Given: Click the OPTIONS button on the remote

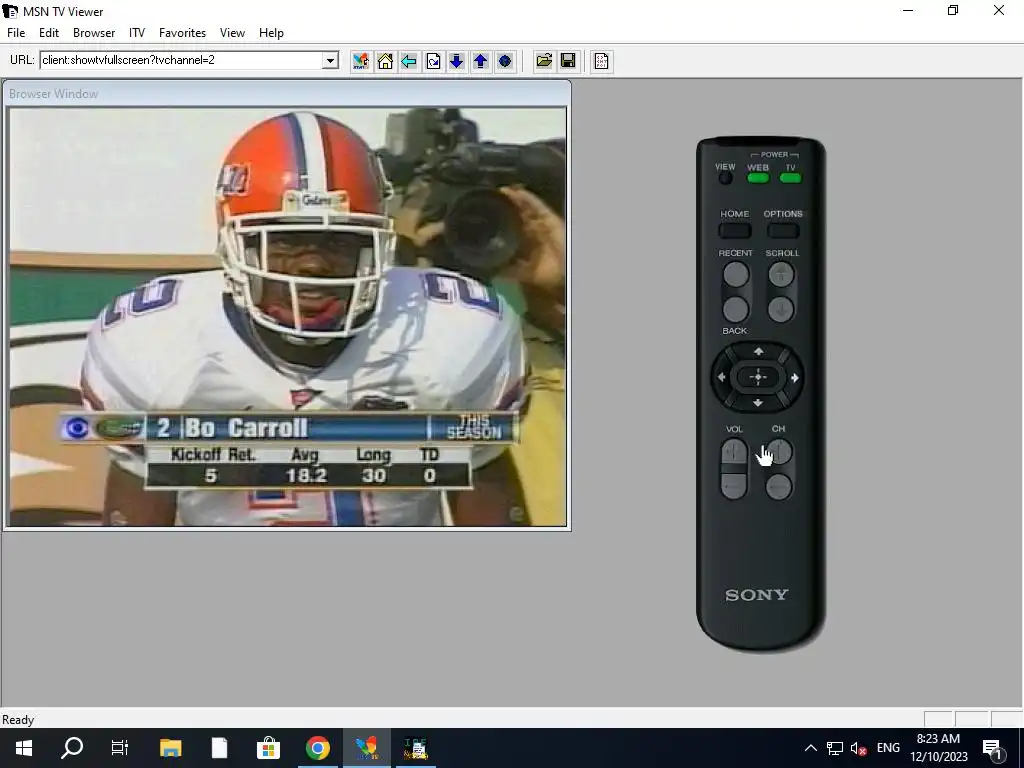Looking at the screenshot, I should [783, 231].
